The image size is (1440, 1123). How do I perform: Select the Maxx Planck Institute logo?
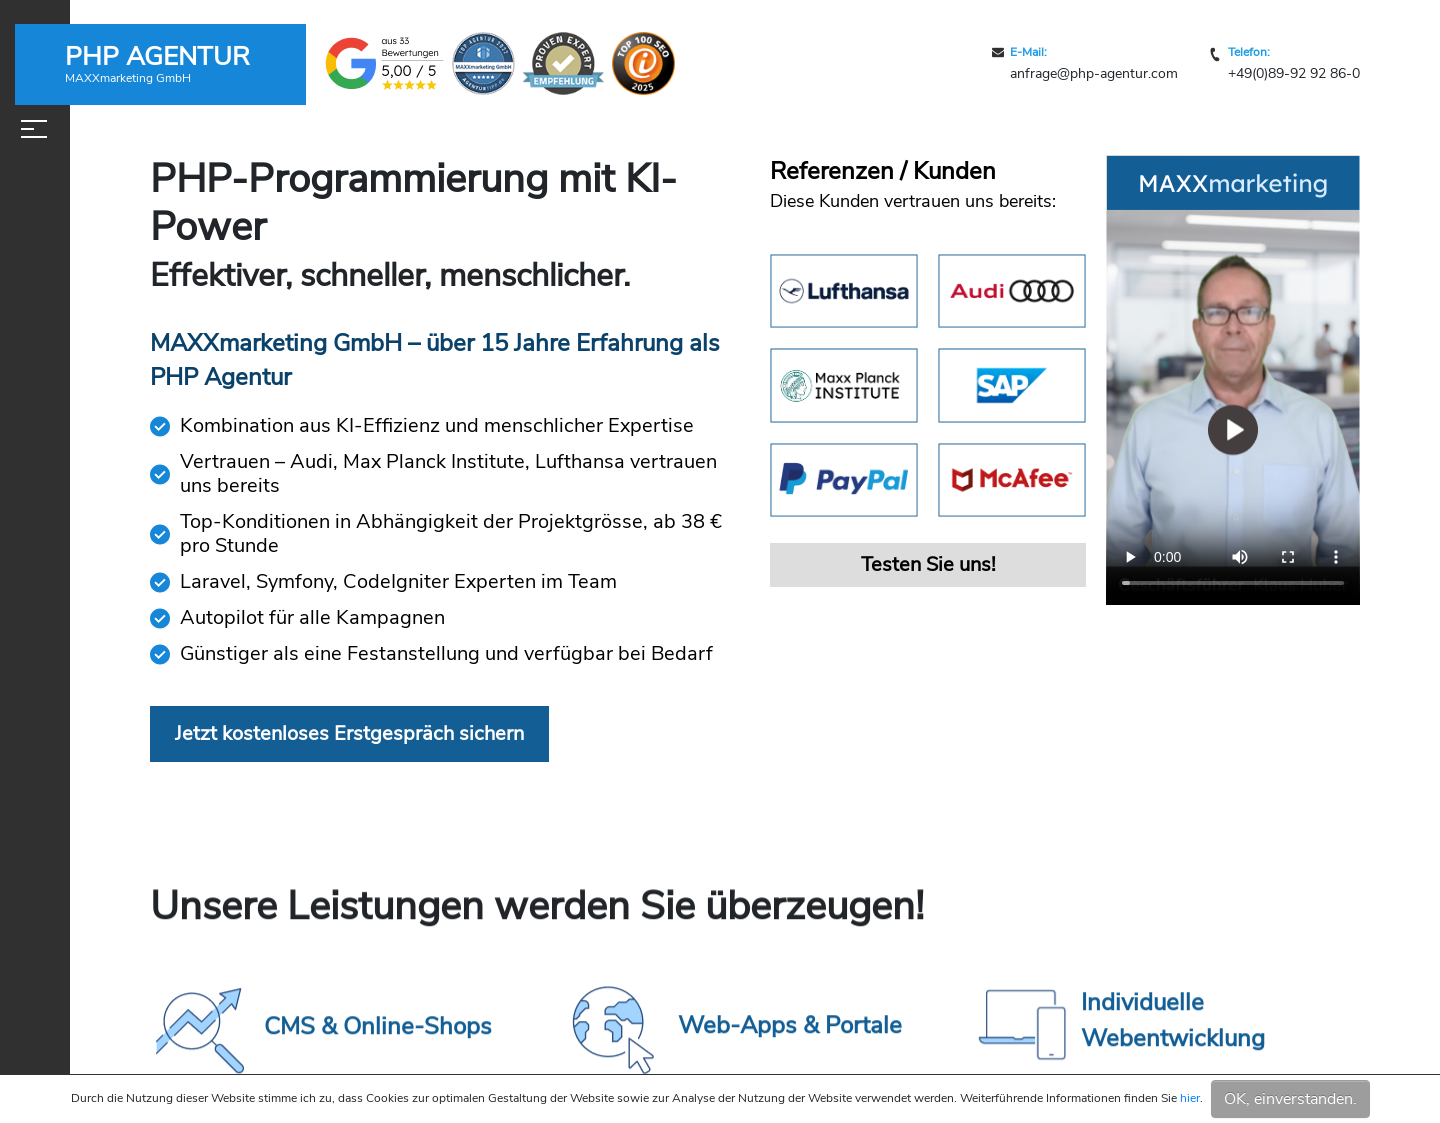point(844,385)
